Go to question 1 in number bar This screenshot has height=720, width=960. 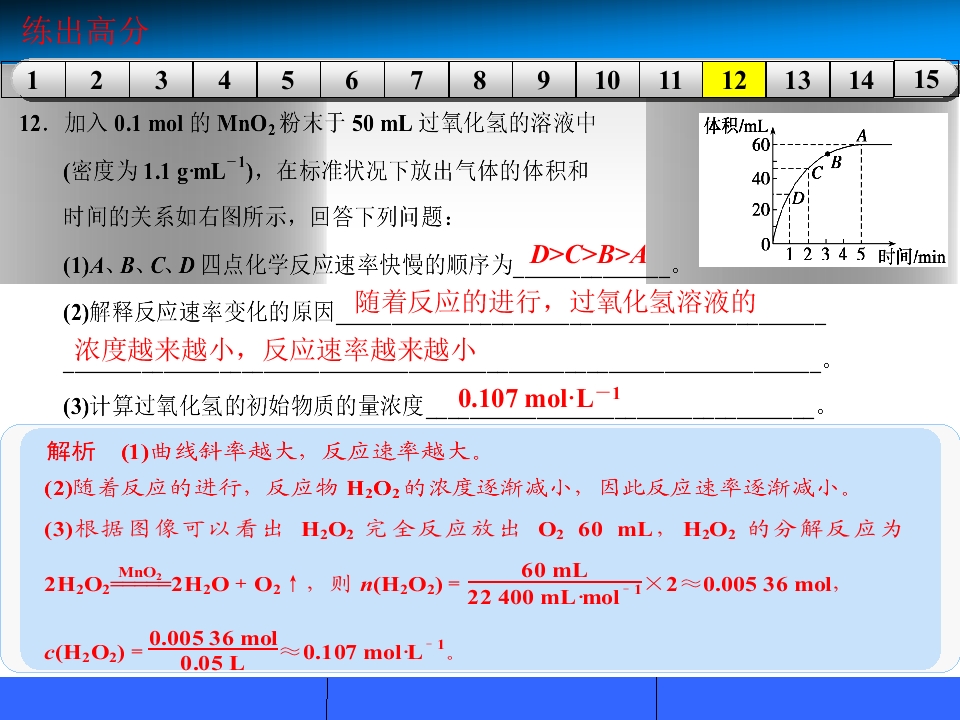point(33,80)
